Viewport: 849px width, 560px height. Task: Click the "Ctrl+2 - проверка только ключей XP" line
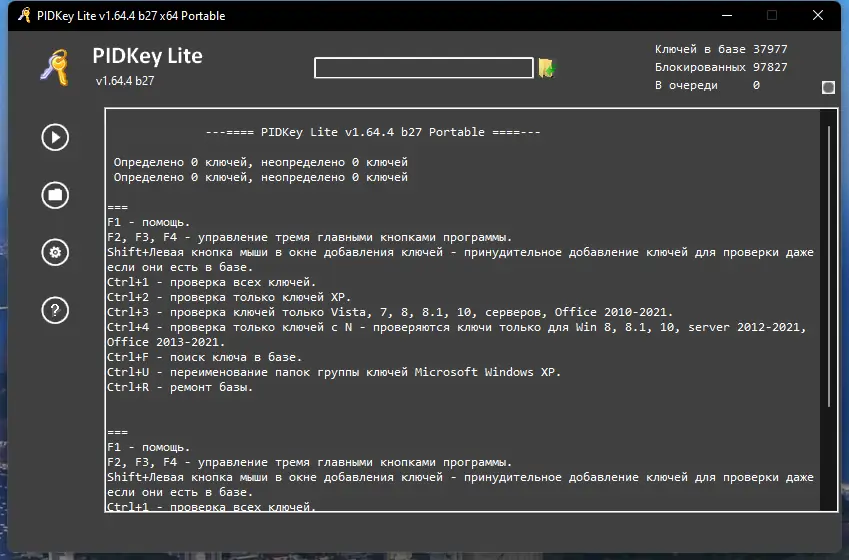[228, 297]
